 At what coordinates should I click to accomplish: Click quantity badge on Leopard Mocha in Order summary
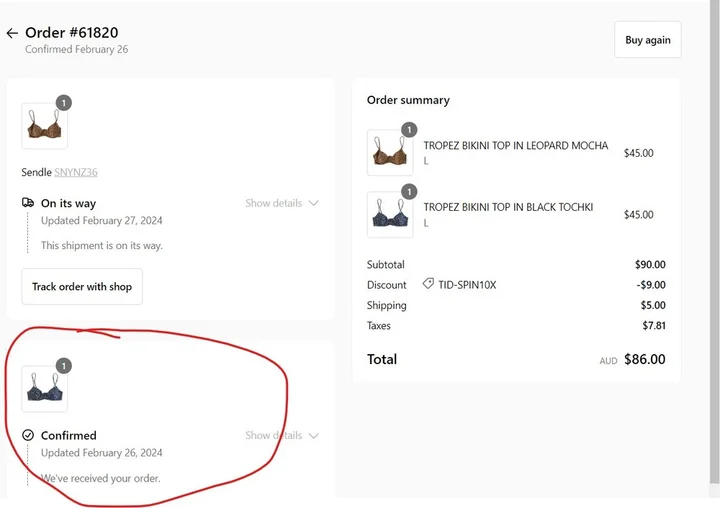click(x=409, y=129)
